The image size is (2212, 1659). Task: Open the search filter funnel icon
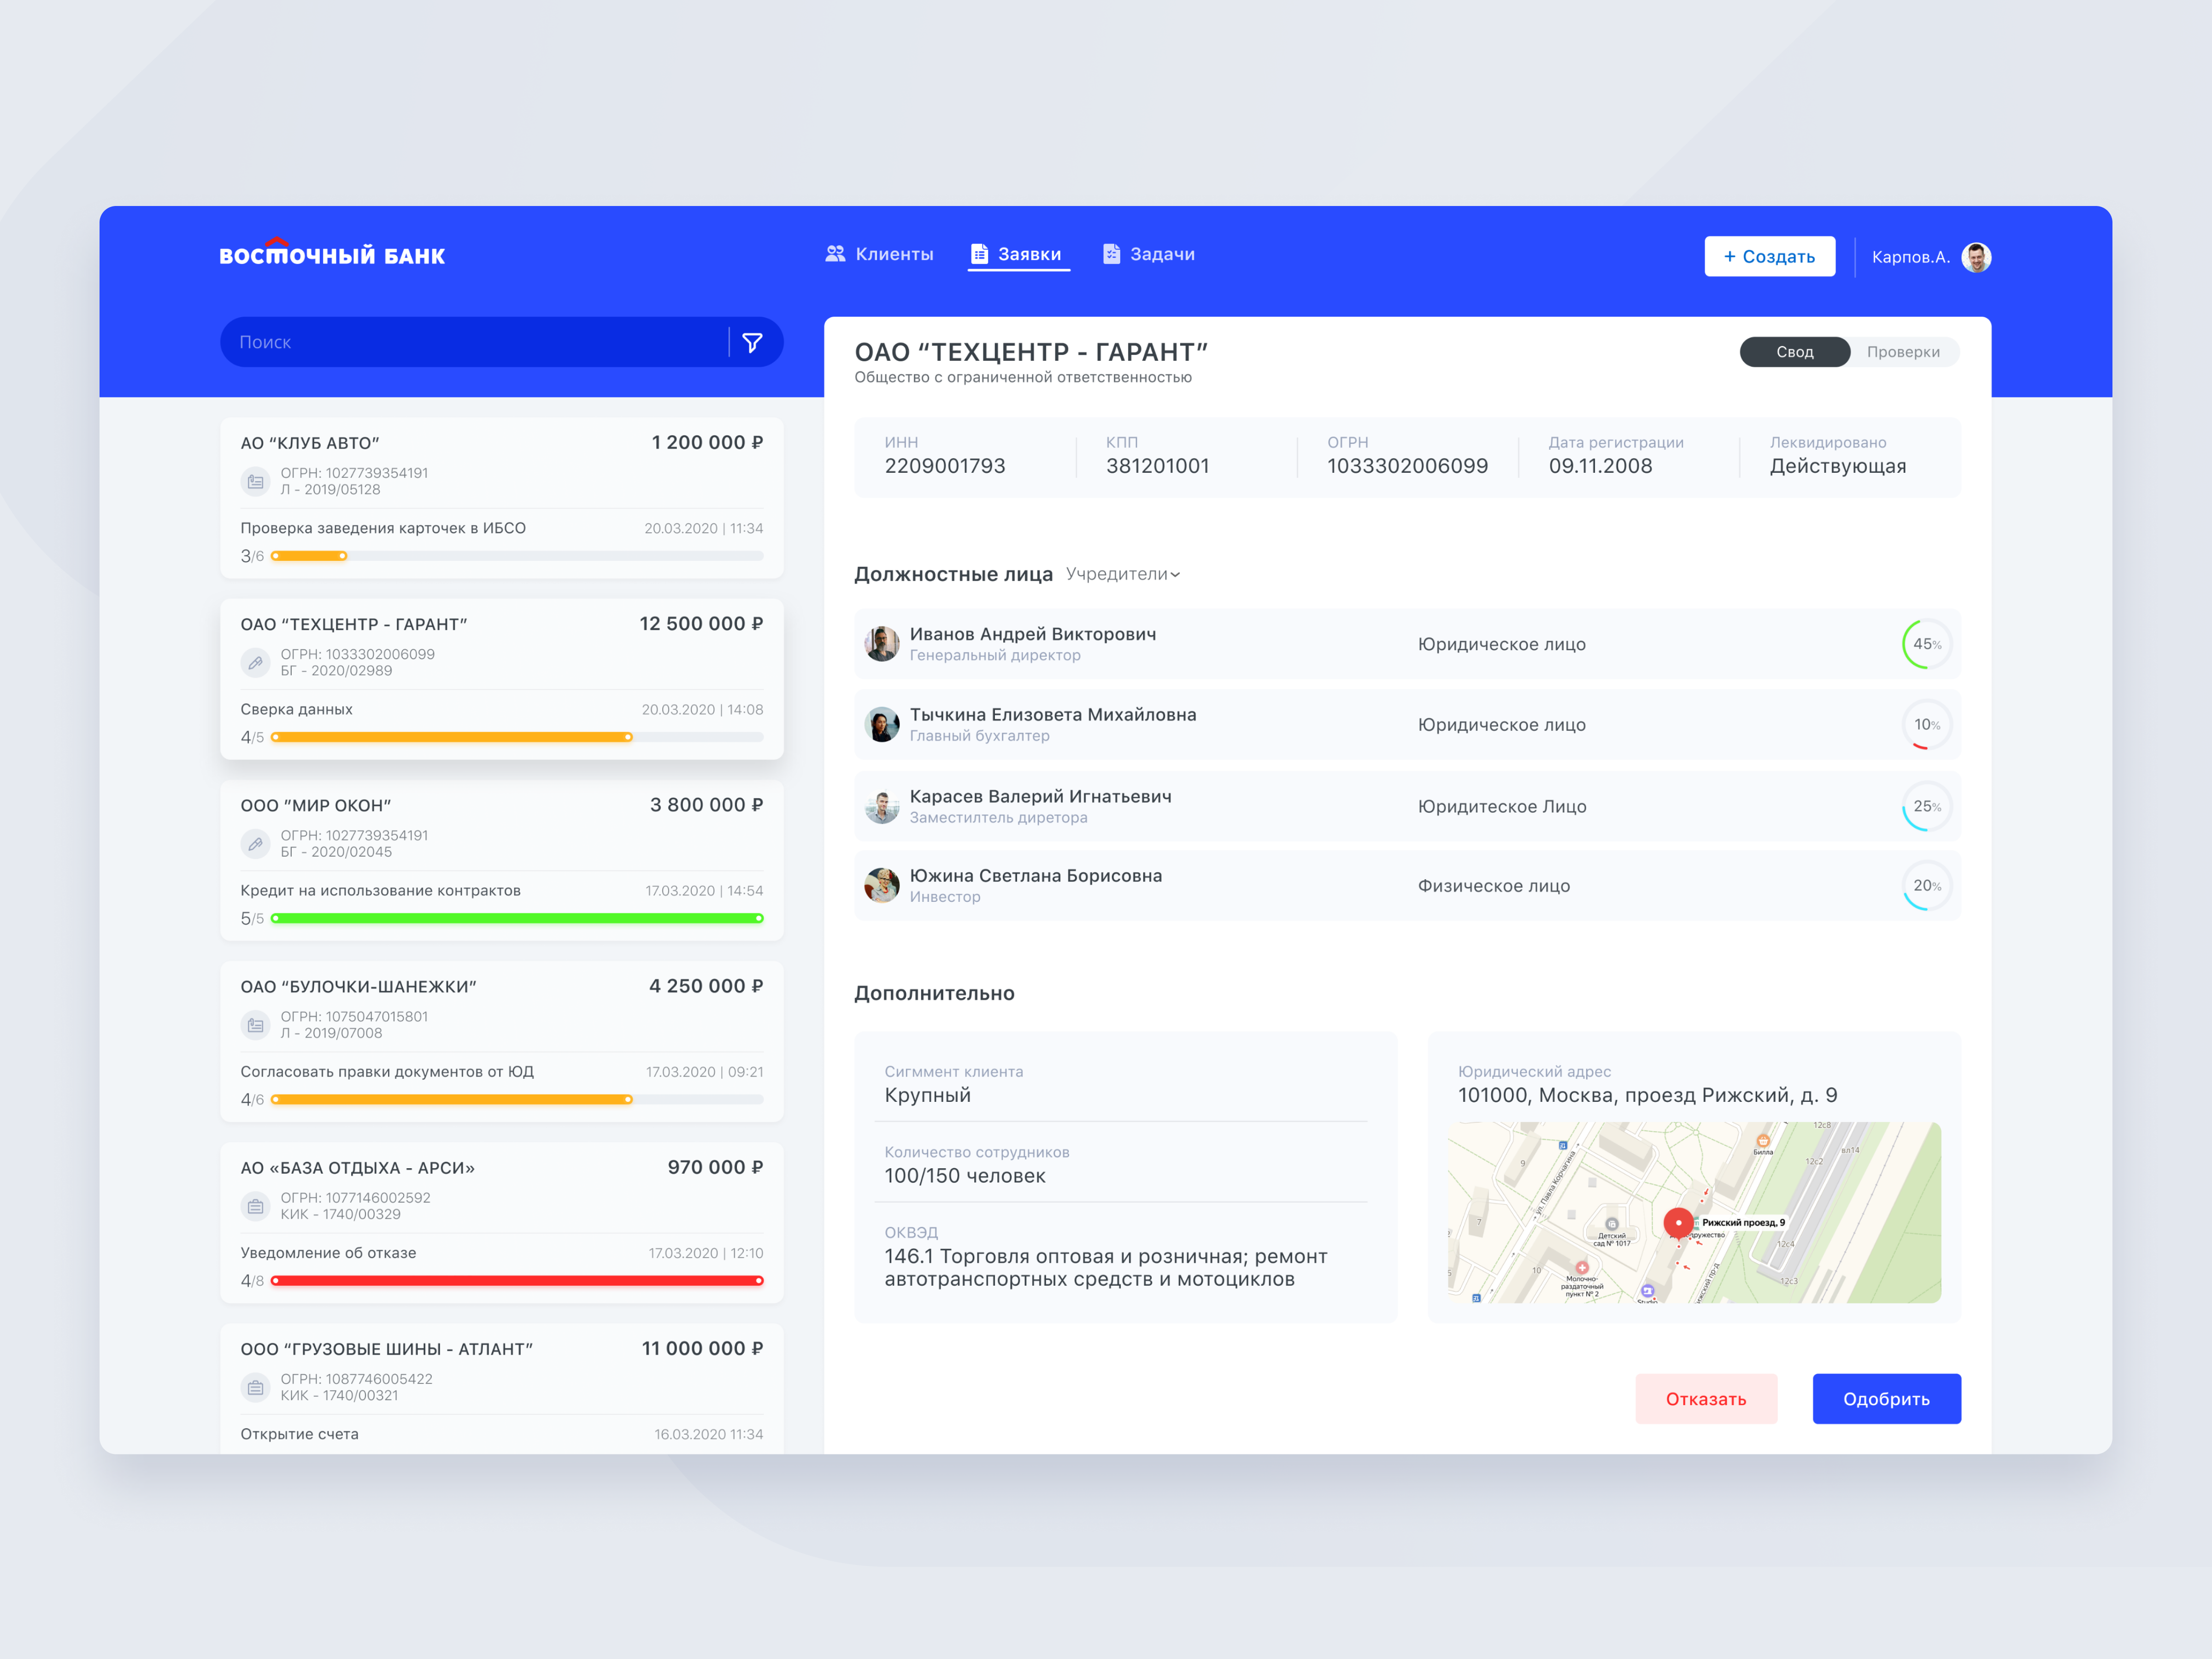(753, 343)
